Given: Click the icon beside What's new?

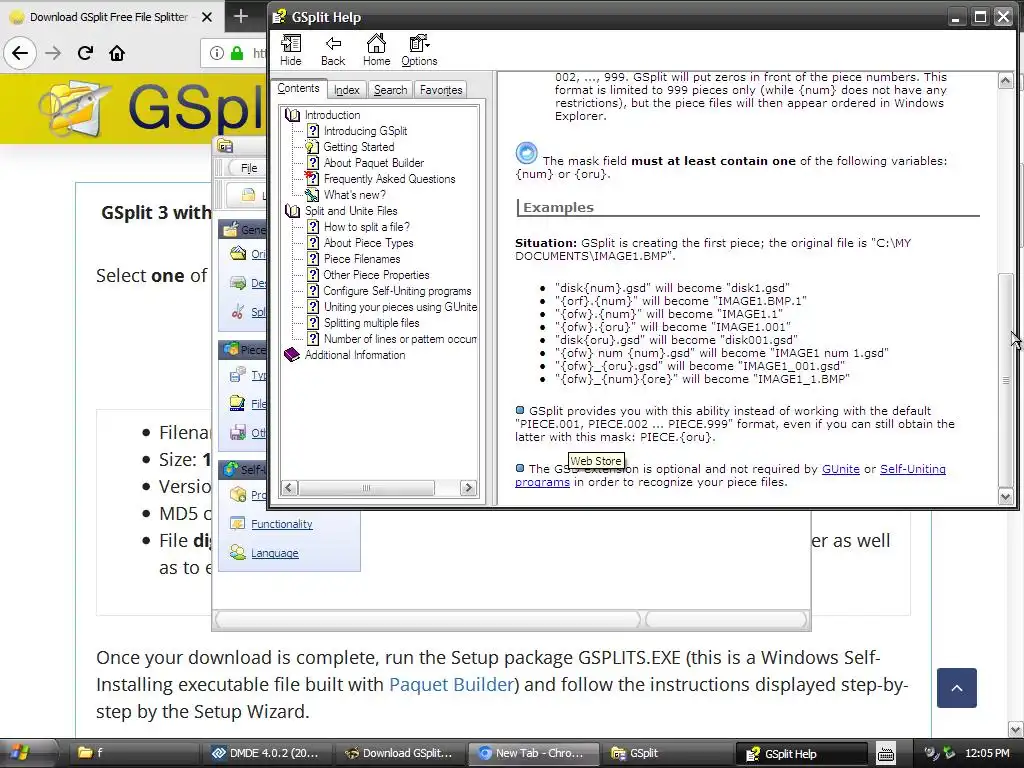Looking at the screenshot, I should pos(313,195).
